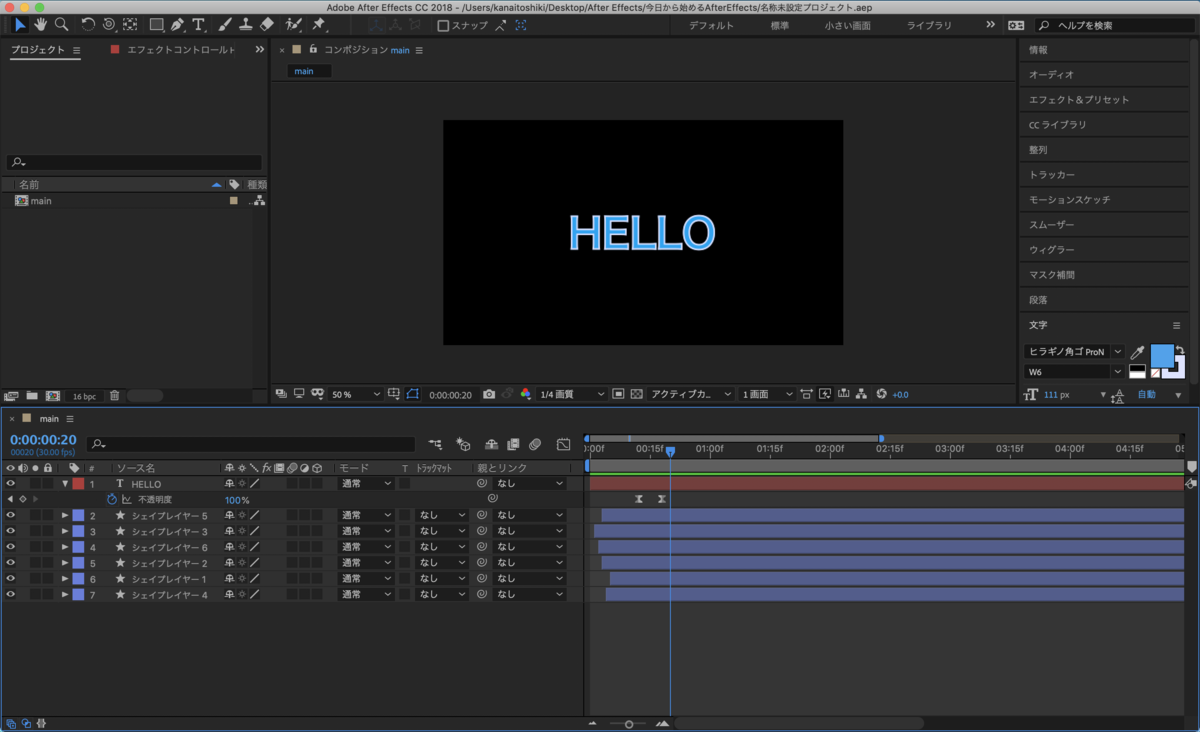
Task: Hide the HELLO layer with eye toggle
Action: pos(11,484)
